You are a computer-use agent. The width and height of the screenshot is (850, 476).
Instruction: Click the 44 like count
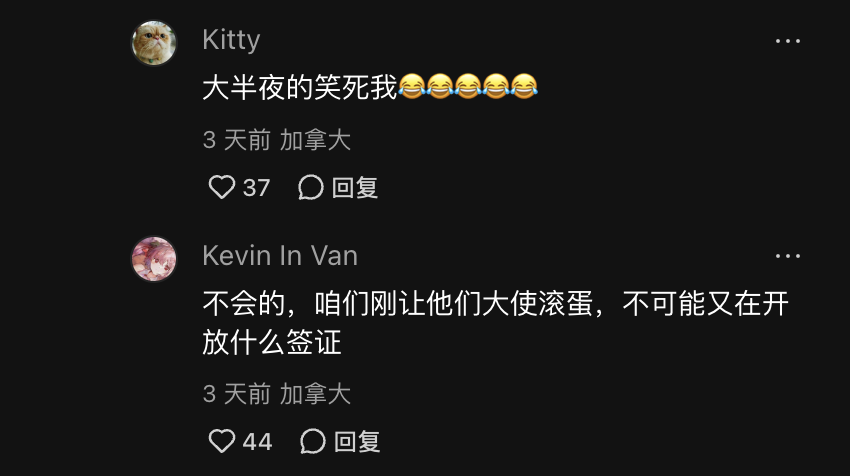coord(257,441)
